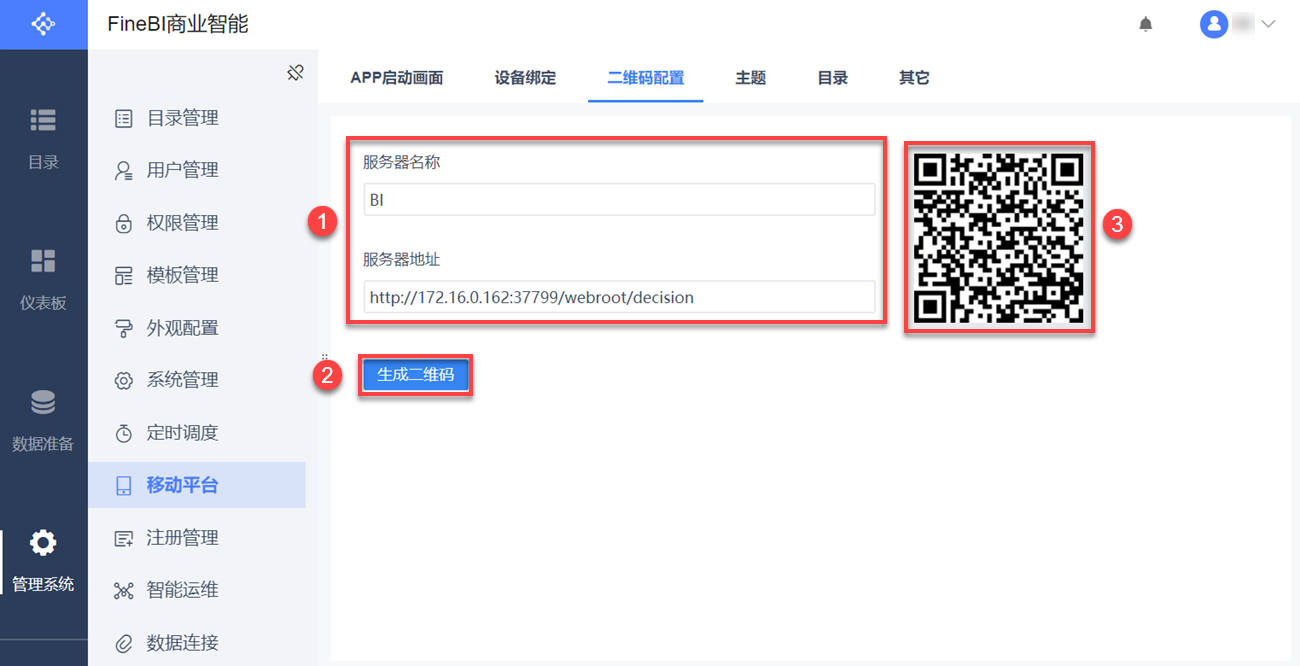Open 智能运维 menu label
Image resolution: width=1300 pixels, height=666 pixels.
coord(183,590)
